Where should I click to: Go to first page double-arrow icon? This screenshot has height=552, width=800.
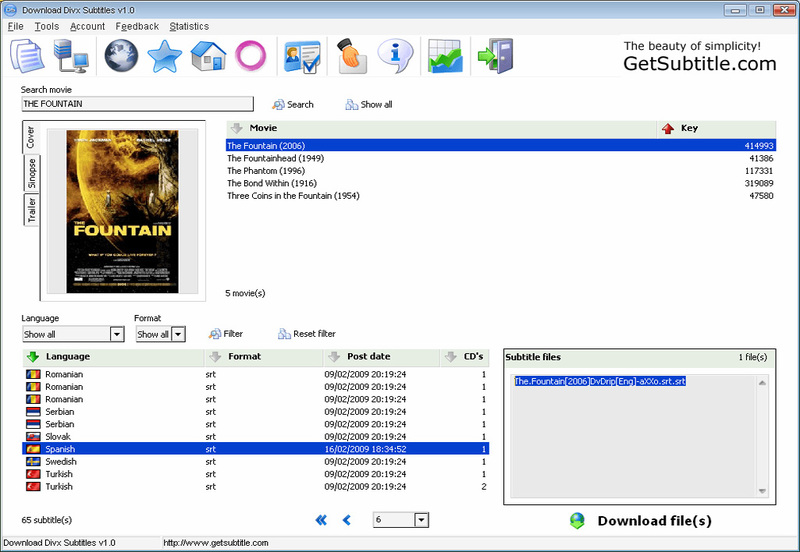tap(321, 520)
